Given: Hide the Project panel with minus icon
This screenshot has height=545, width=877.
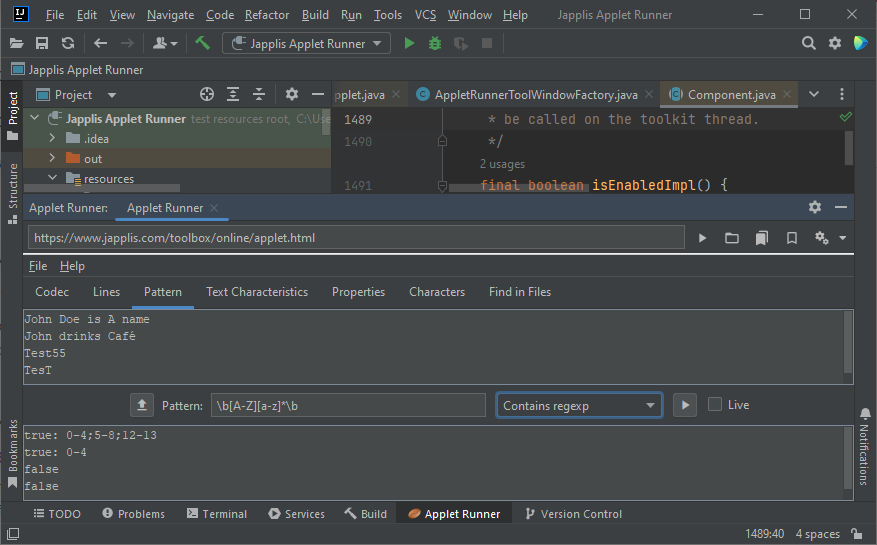Looking at the screenshot, I should [318, 95].
